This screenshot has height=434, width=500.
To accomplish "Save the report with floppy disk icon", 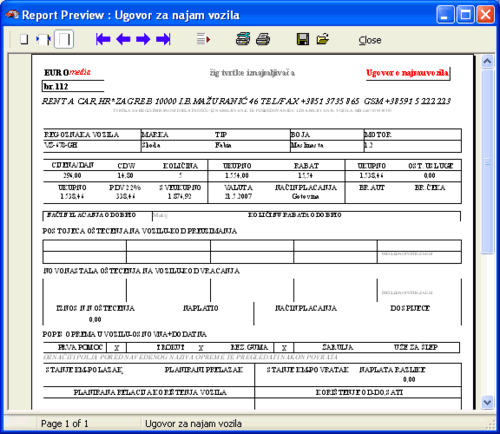I will pos(303,39).
